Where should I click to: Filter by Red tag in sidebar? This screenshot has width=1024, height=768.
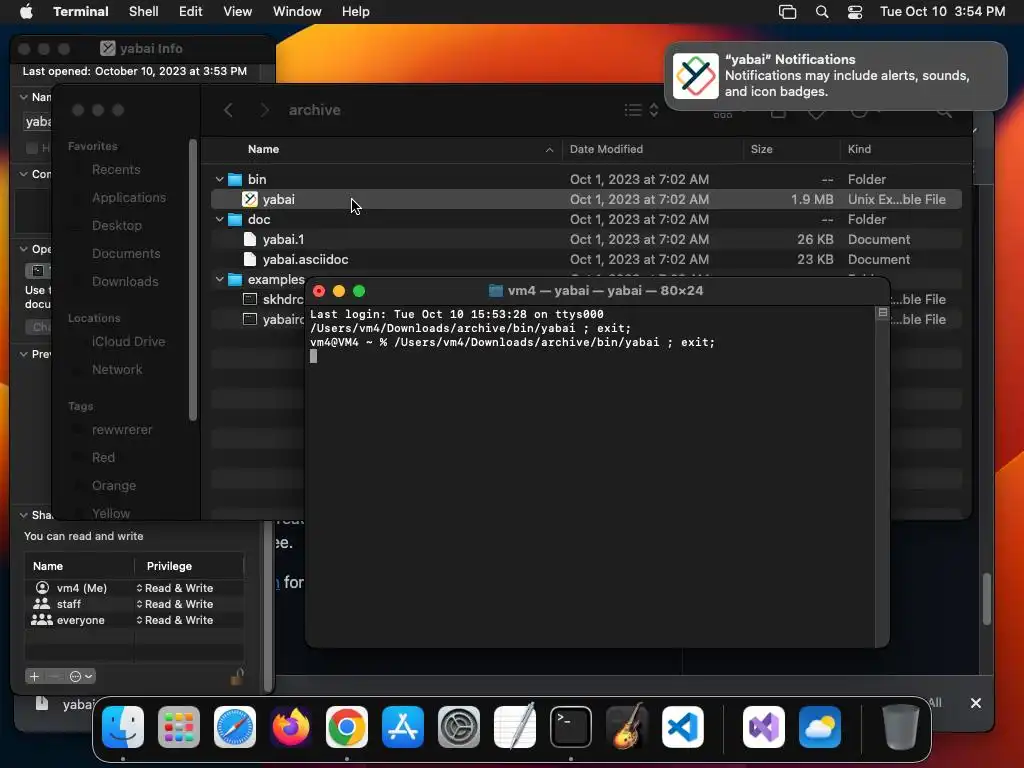[x=103, y=458]
